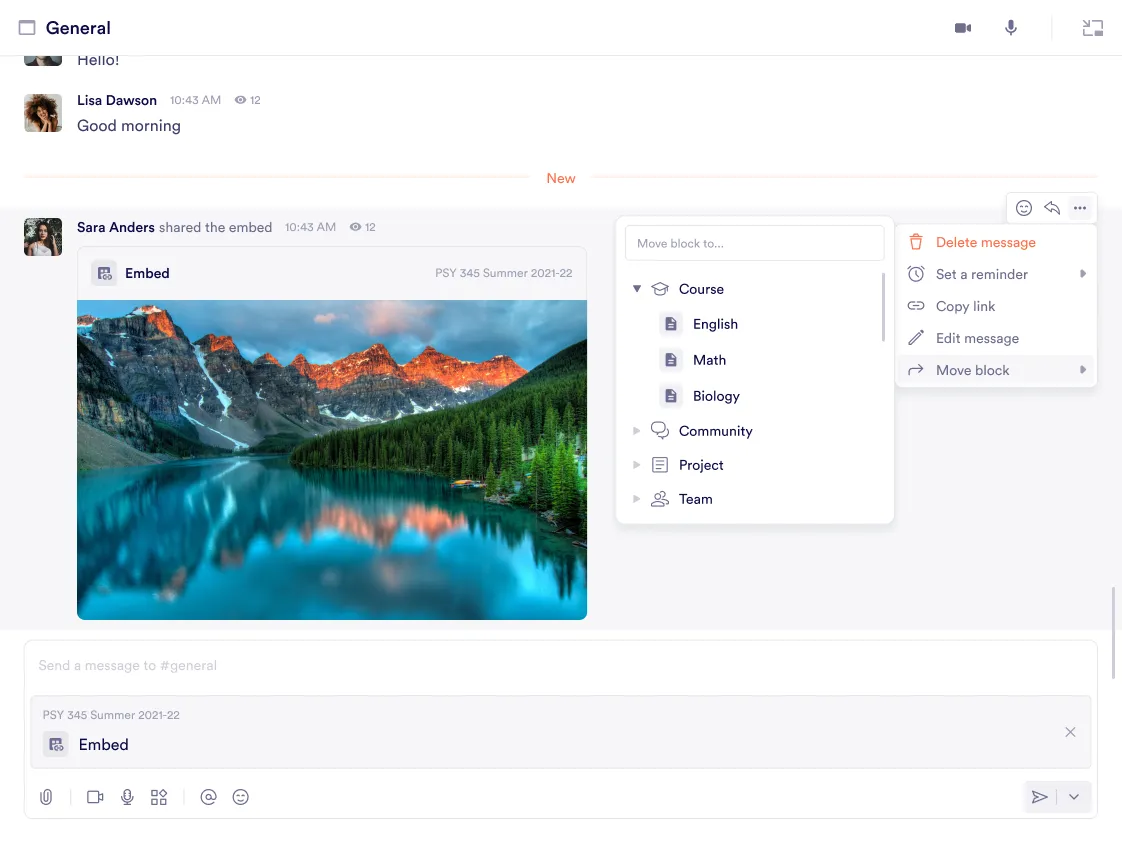This screenshot has height=843, width=1122.
Task: Click the 'Move block to...' search field
Action: pyautogui.click(x=754, y=243)
